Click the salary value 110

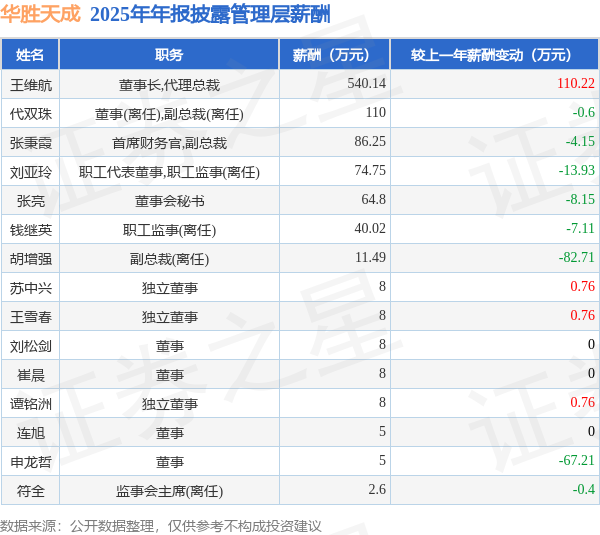375,113
